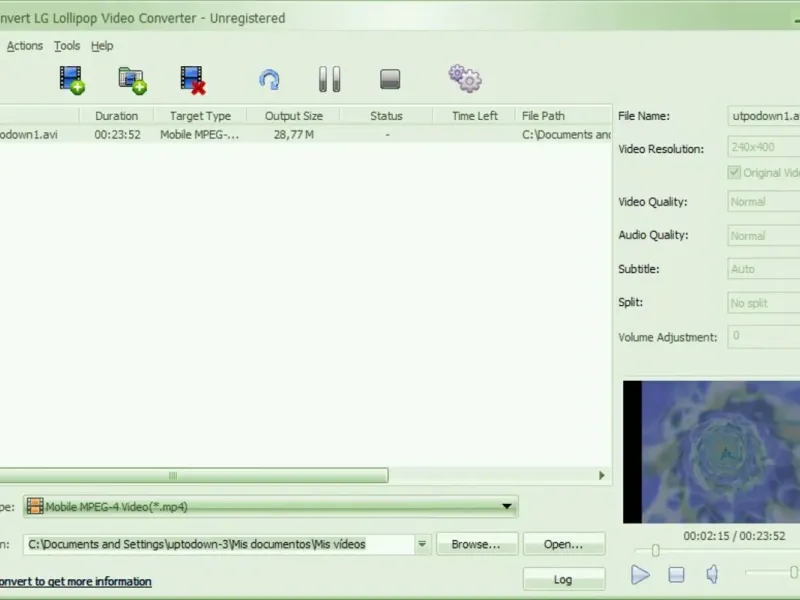The height and width of the screenshot is (600, 800).
Task: Click the File Name field
Action: pos(764,116)
